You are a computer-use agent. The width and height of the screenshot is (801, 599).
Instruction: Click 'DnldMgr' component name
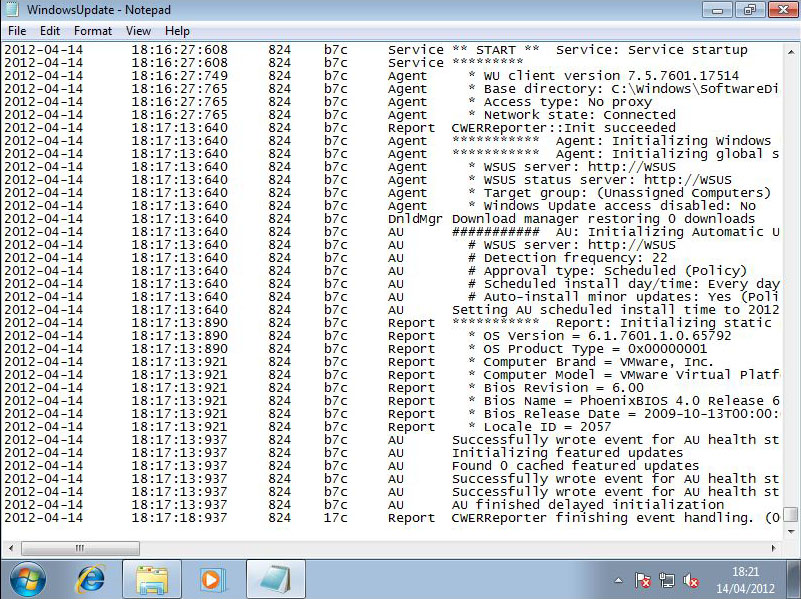coord(415,219)
